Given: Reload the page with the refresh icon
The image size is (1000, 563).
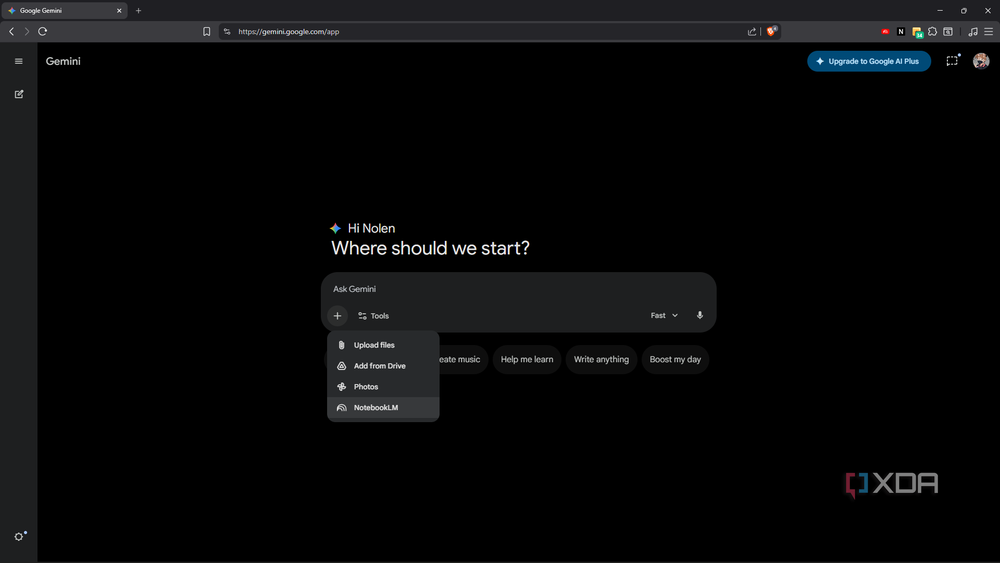Looking at the screenshot, I should (x=43, y=31).
